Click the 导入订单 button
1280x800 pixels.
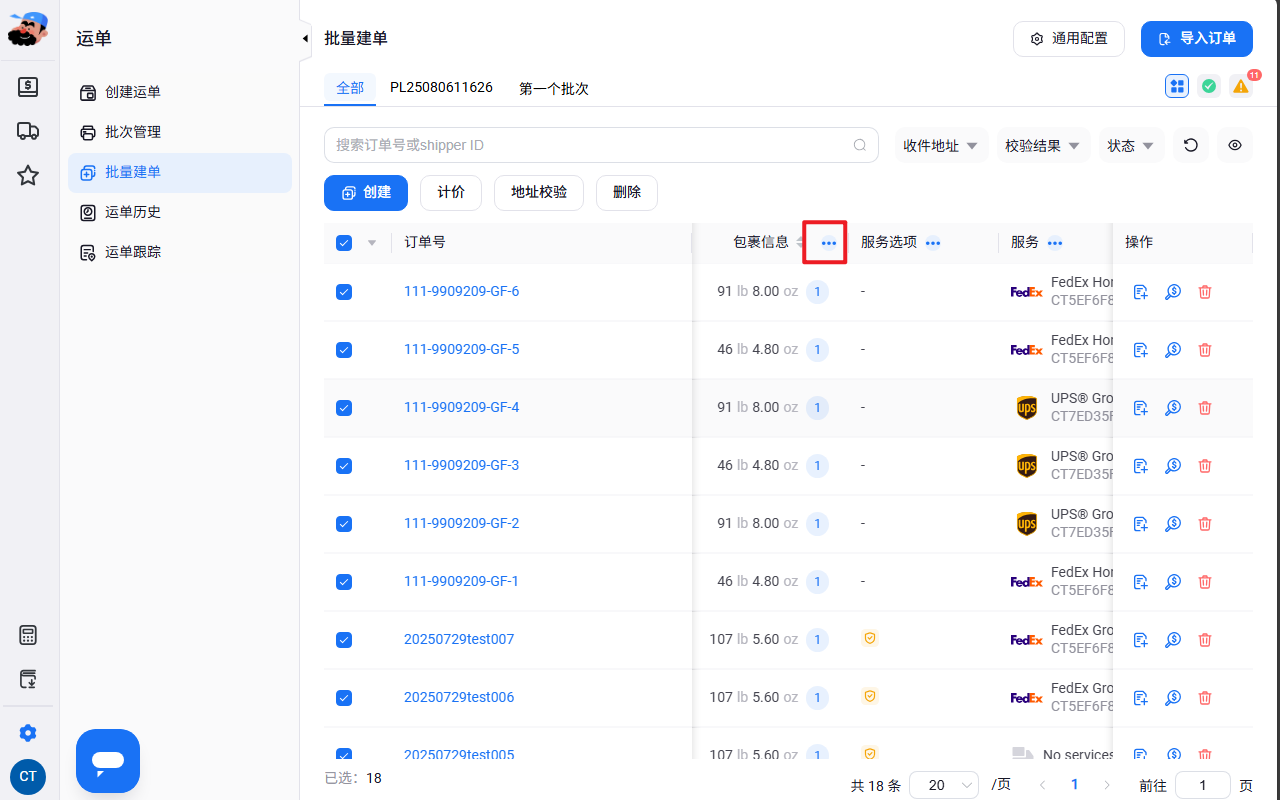(x=1197, y=39)
